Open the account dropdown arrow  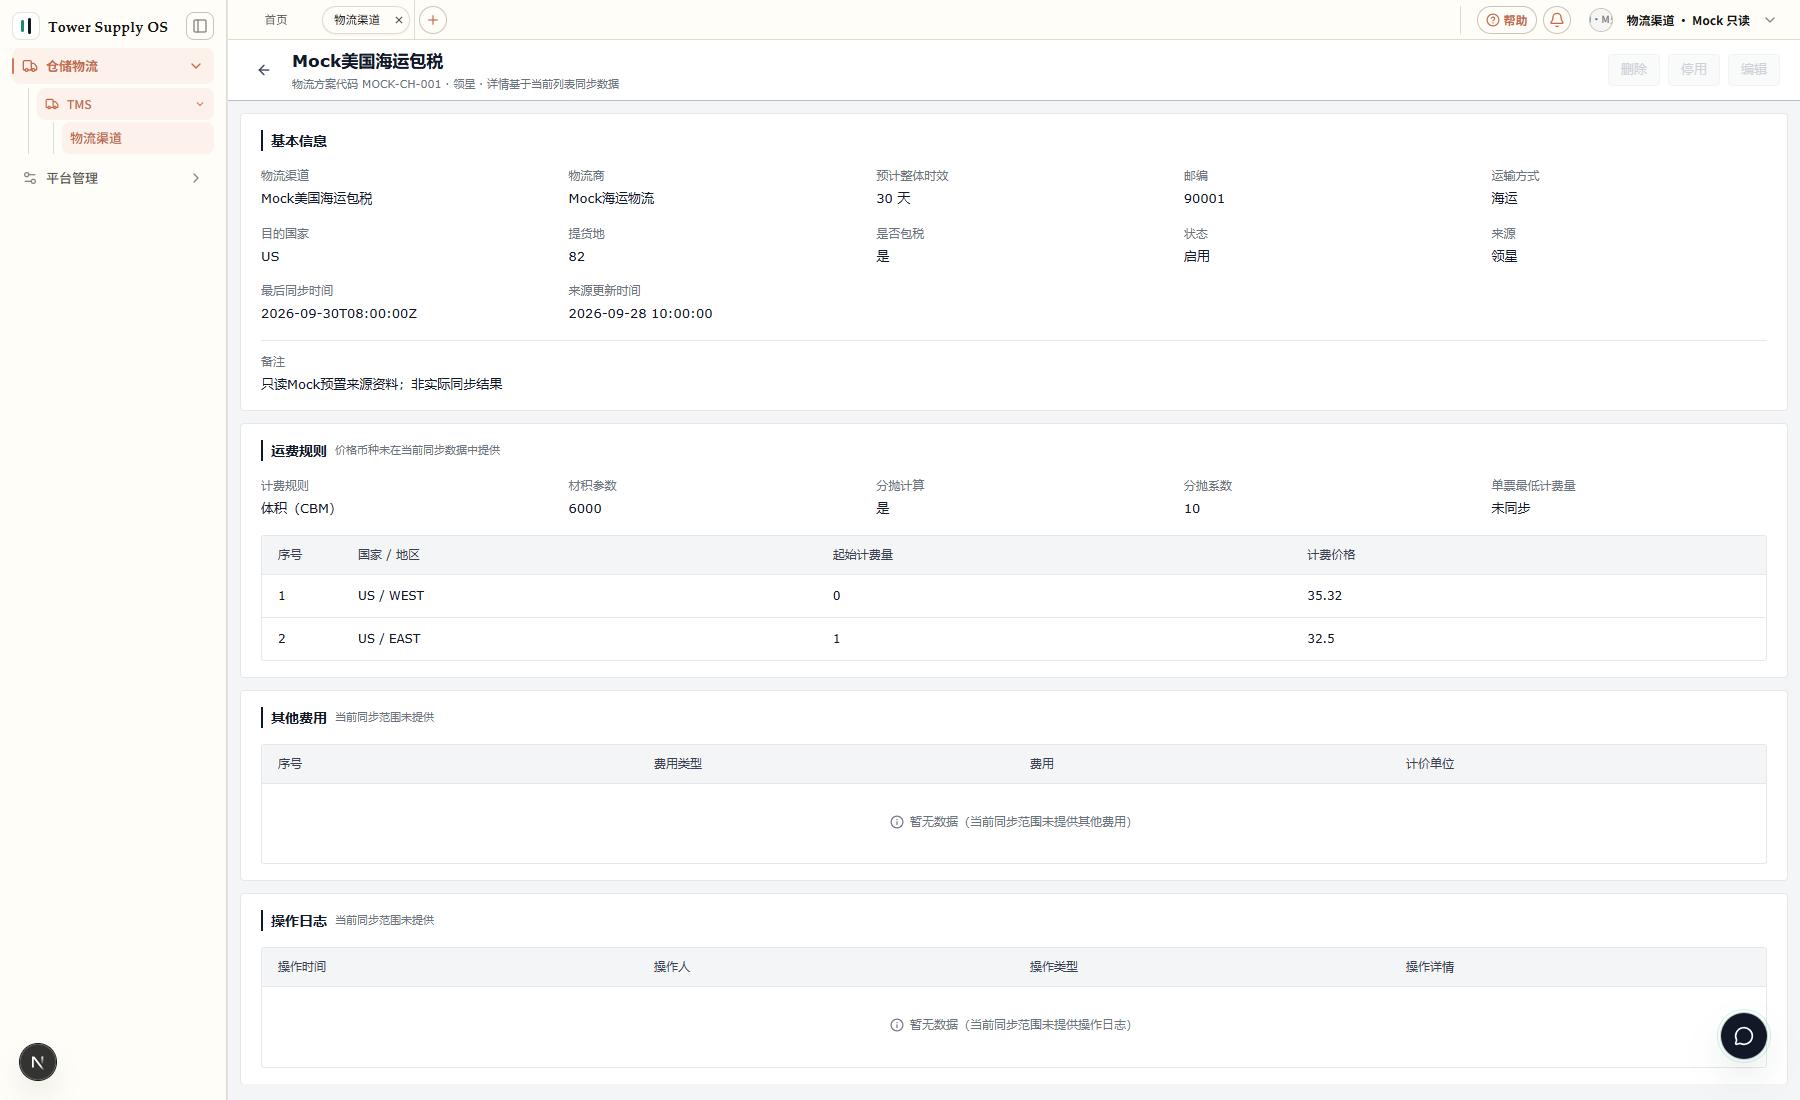[x=1770, y=20]
